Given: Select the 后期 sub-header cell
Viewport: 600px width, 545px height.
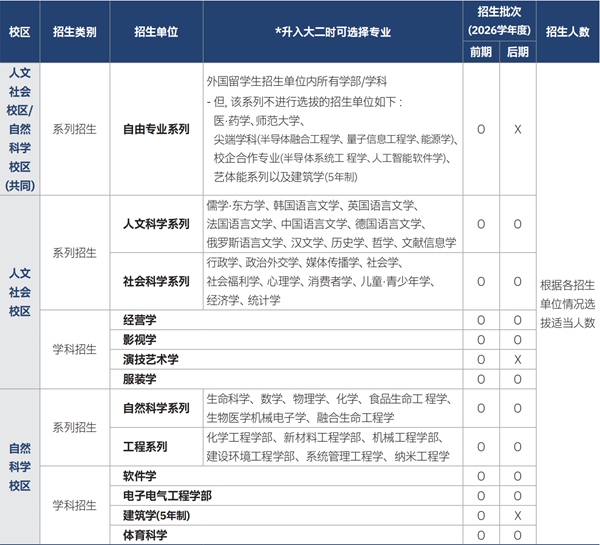Looking at the screenshot, I should pyautogui.click(x=518, y=52).
